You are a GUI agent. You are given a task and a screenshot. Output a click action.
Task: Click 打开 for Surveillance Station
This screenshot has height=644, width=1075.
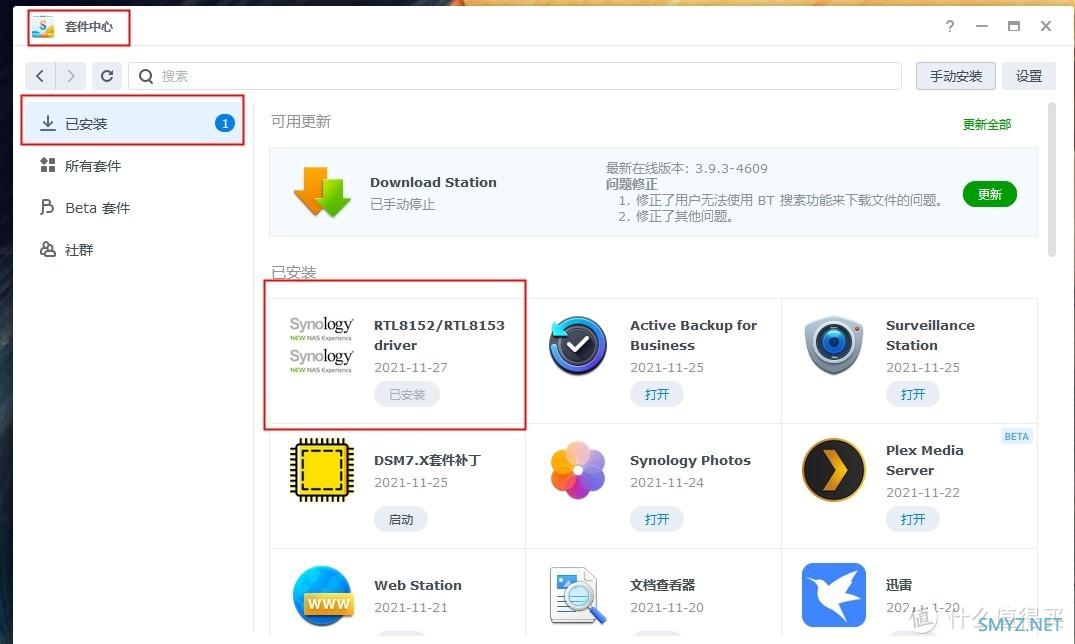click(x=913, y=394)
